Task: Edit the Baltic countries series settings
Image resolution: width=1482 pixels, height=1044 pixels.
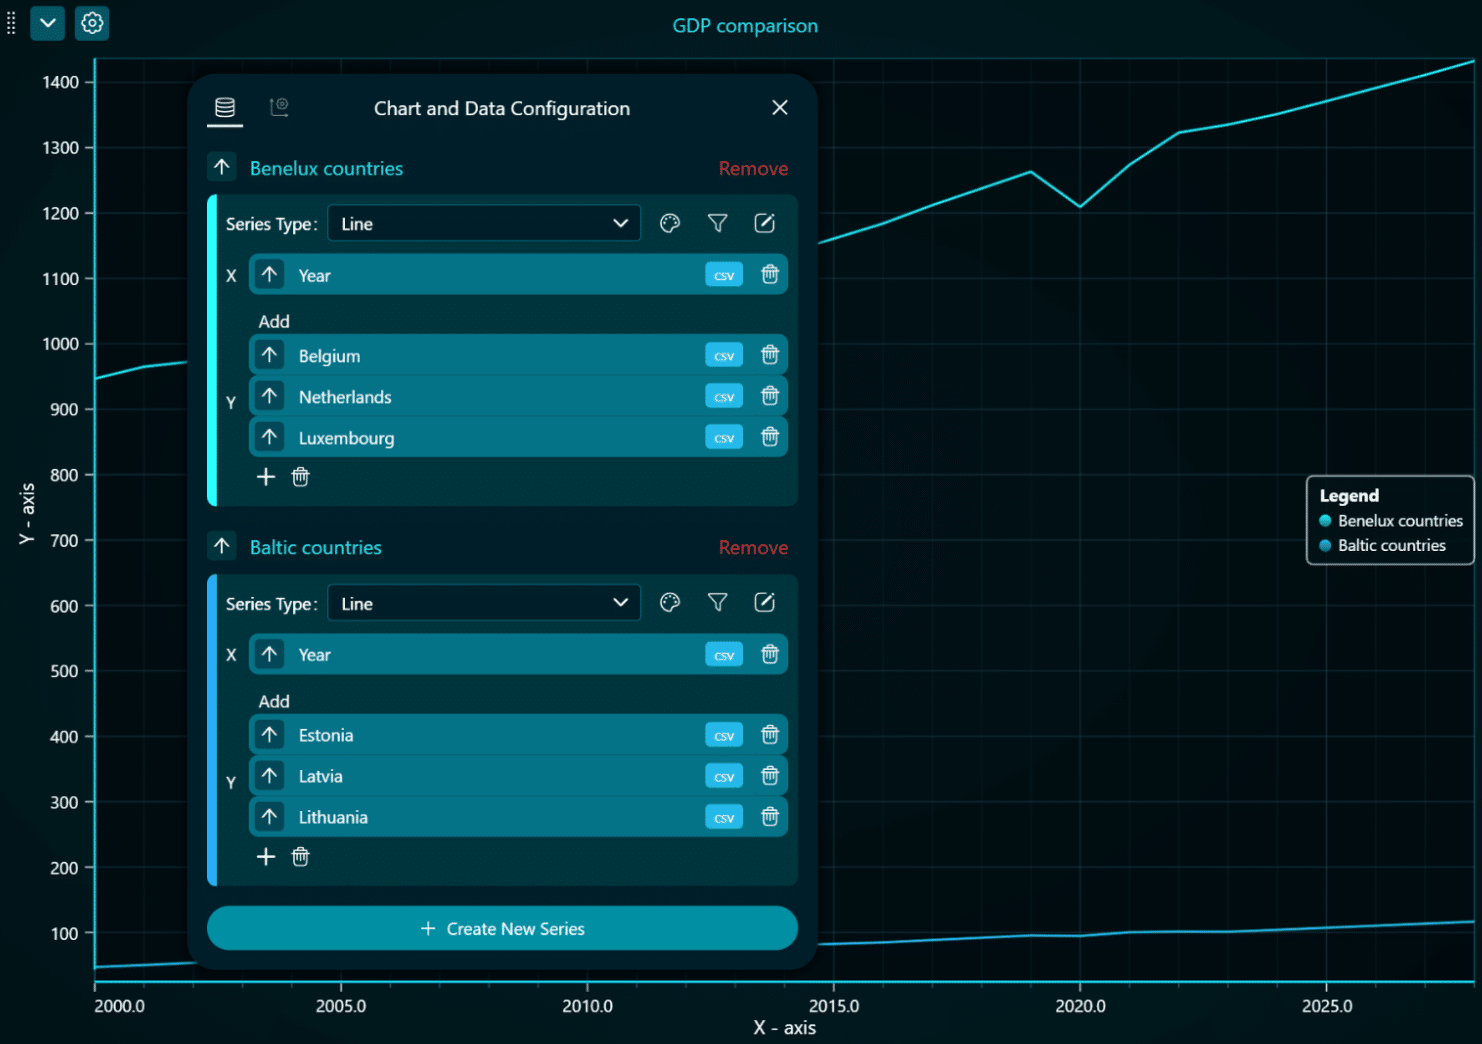Action: pos(764,602)
